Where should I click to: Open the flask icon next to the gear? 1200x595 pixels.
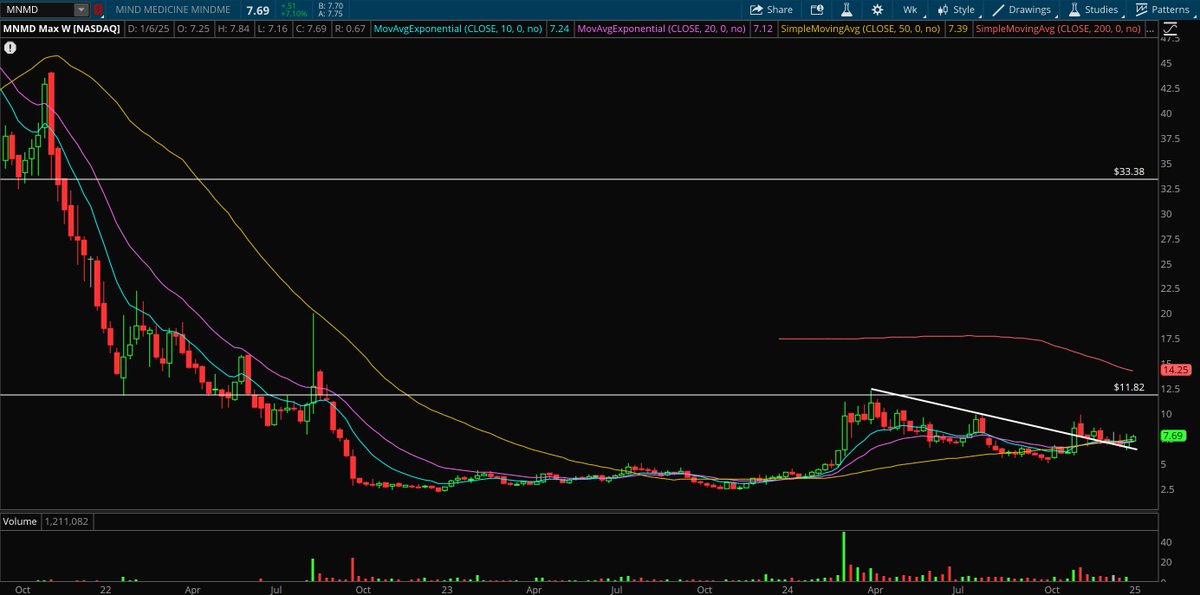tap(847, 9)
